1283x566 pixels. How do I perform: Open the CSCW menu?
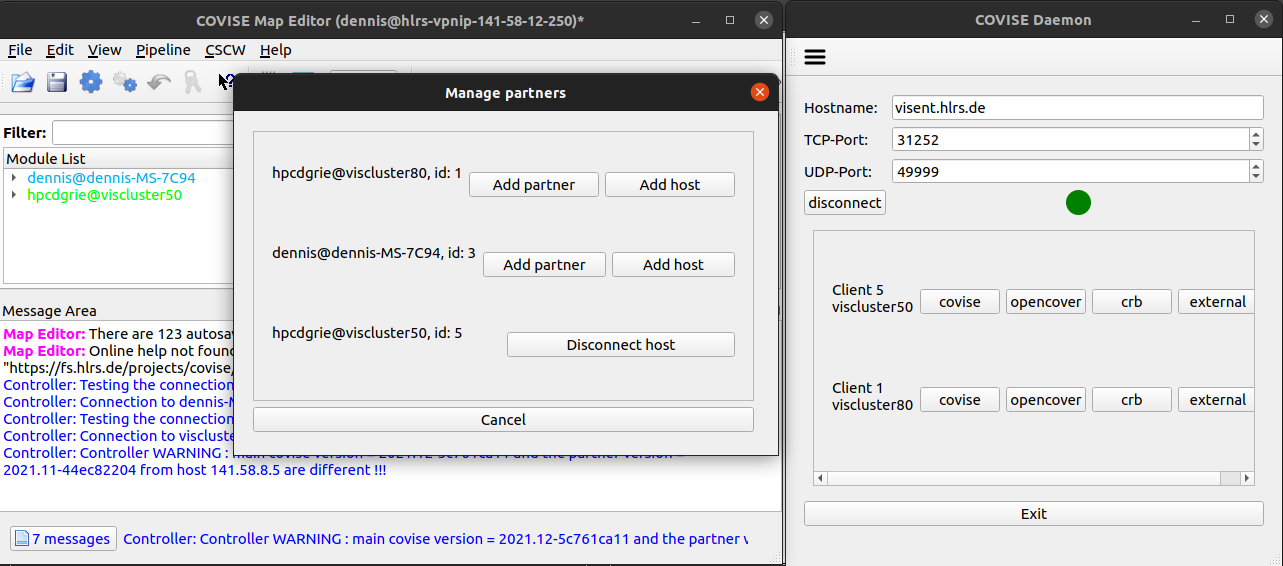pyautogui.click(x=225, y=50)
